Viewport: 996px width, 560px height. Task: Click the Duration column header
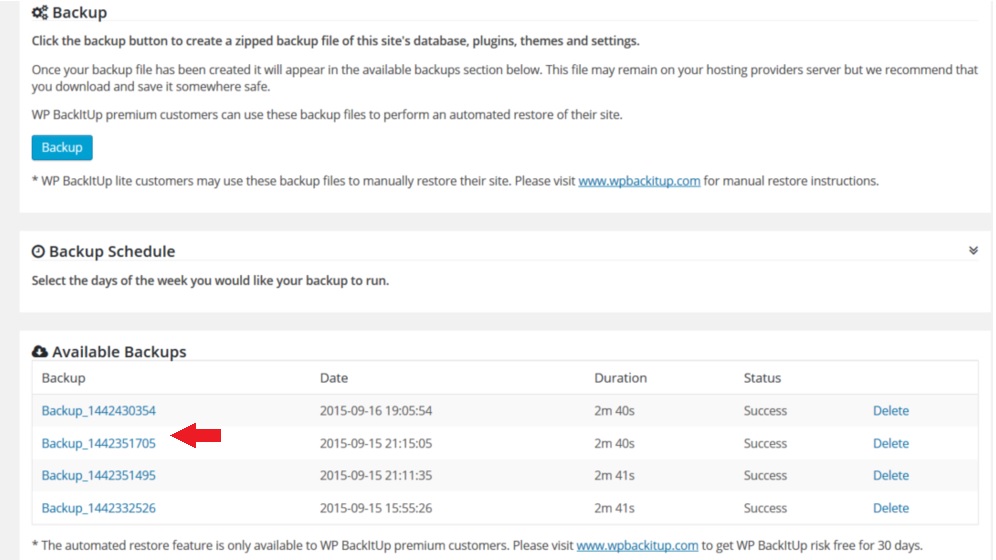[x=620, y=378]
